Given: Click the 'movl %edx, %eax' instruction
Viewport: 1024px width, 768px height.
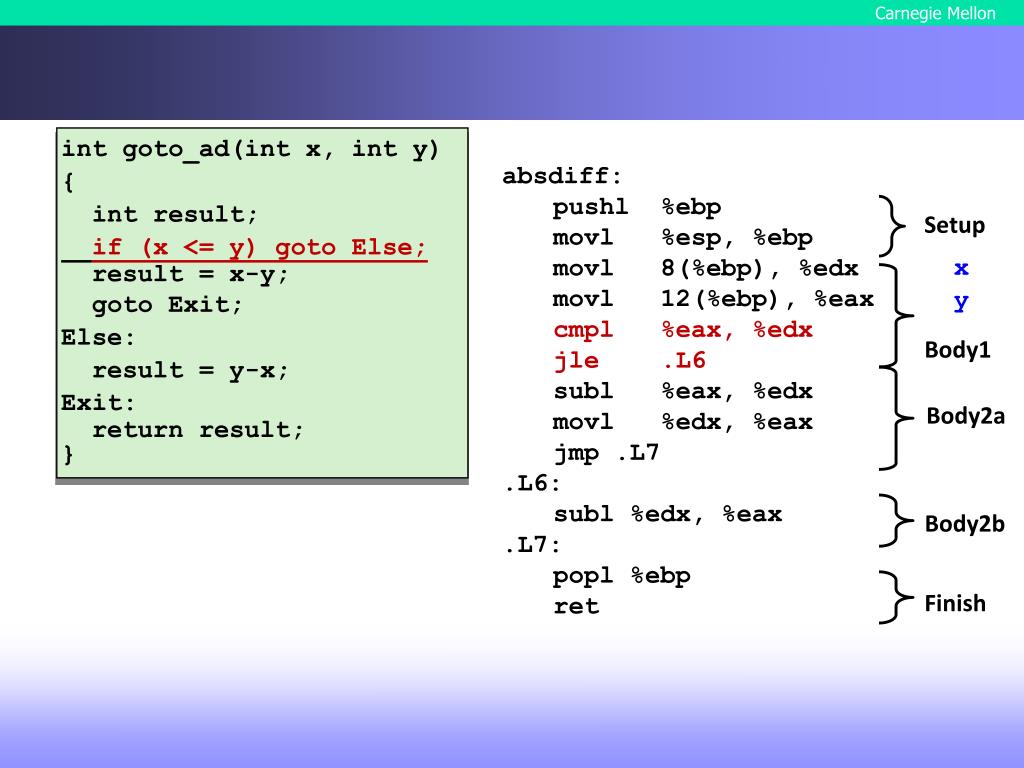Looking at the screenshot, I should 682,422.
